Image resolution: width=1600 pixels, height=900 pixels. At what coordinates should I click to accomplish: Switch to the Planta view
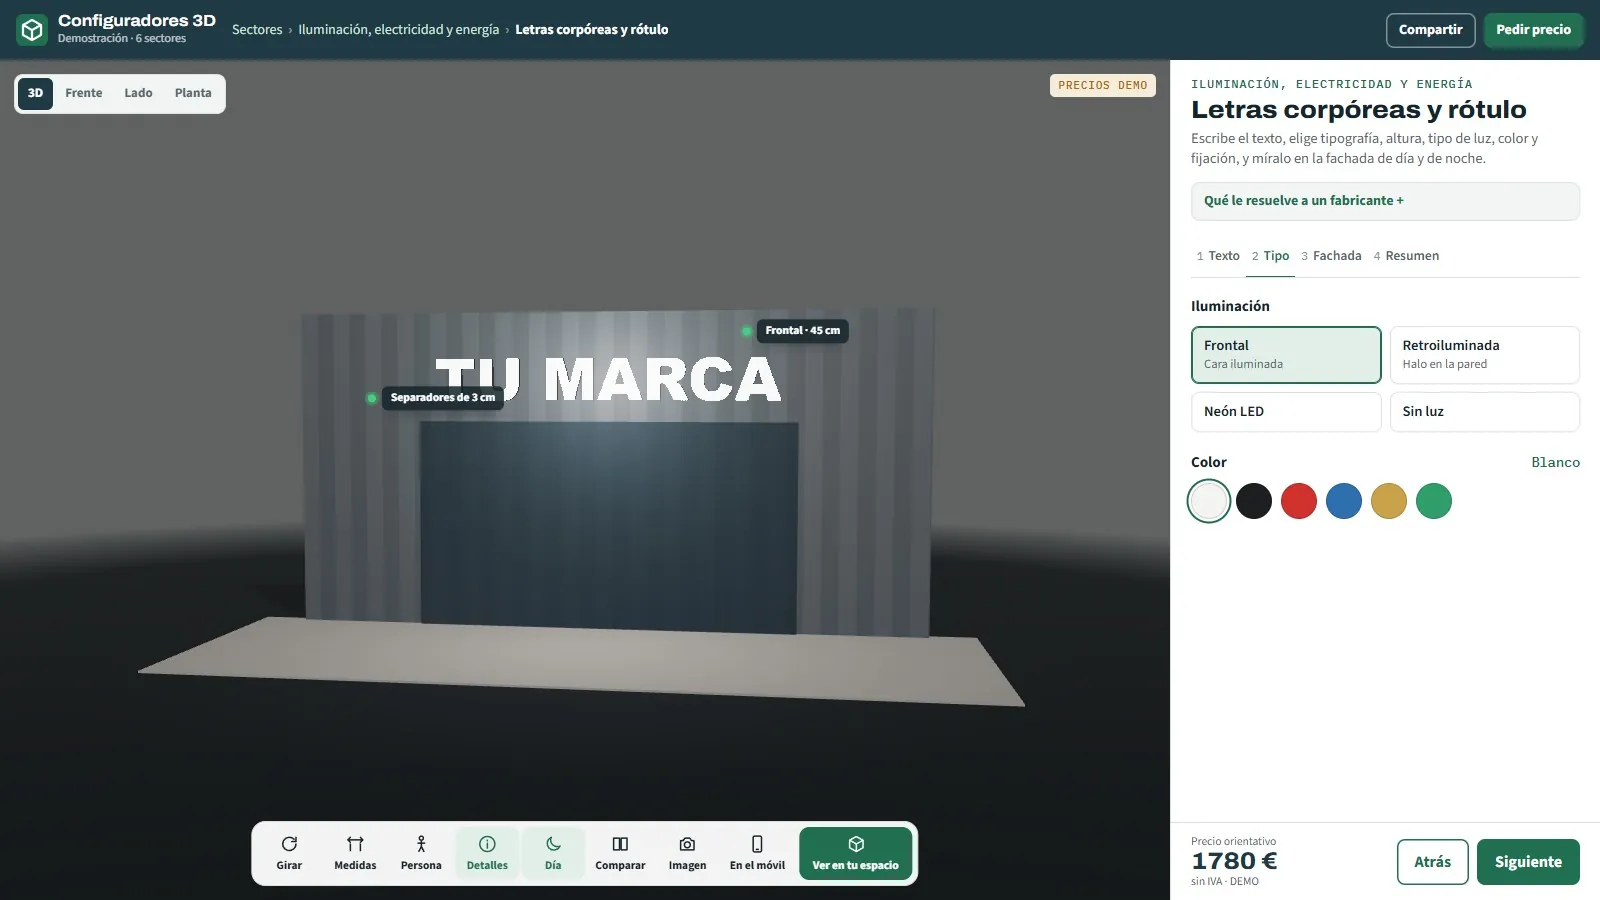tap(193, 93)
